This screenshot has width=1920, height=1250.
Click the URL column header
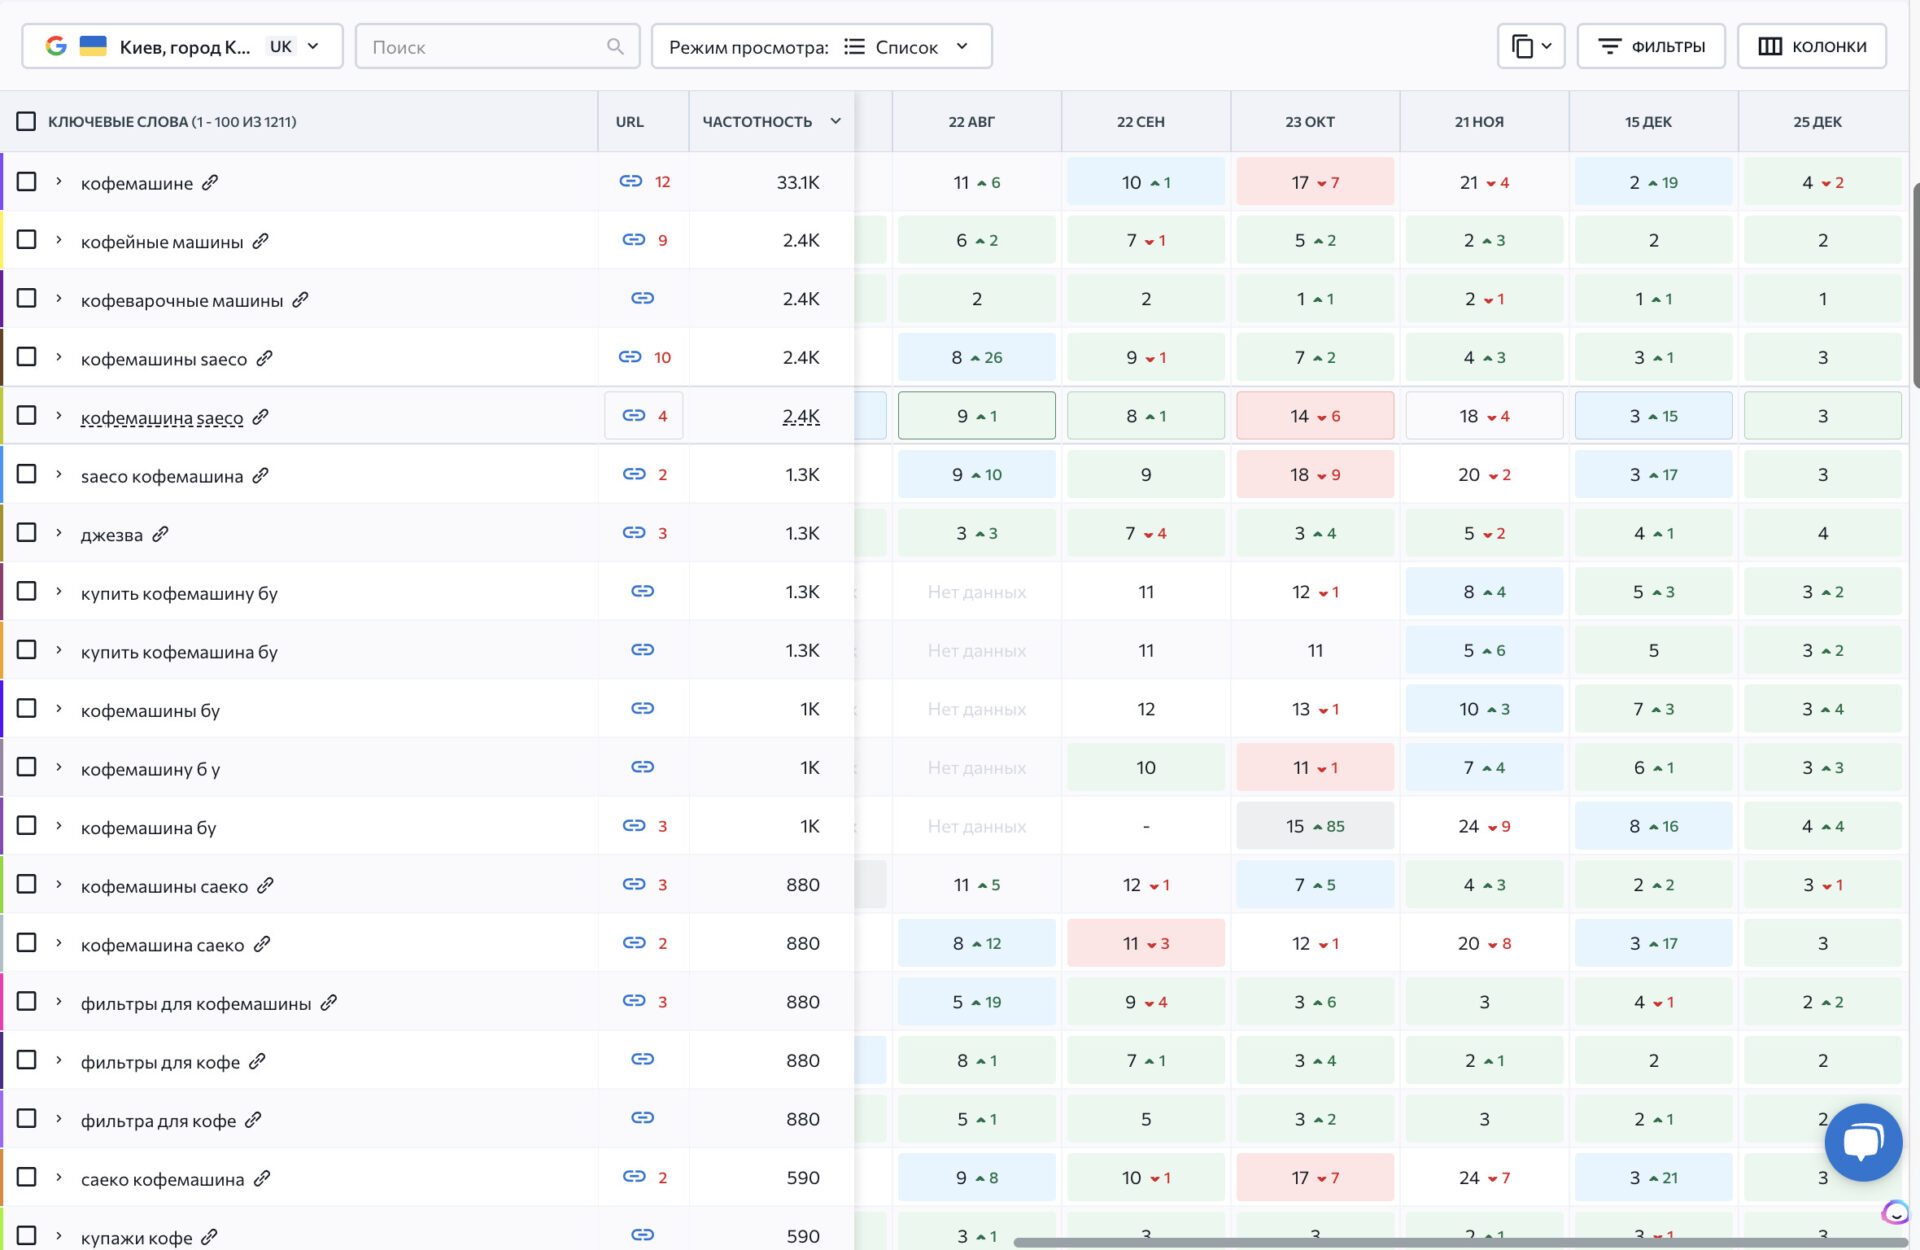pyautogui.click(x=629, y=121)
